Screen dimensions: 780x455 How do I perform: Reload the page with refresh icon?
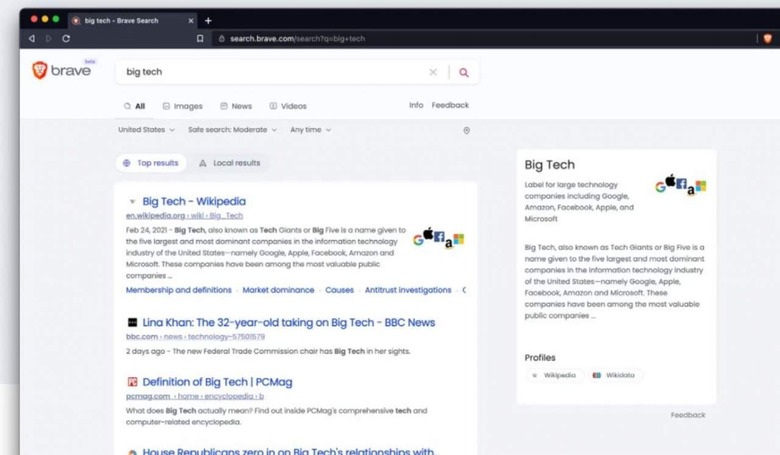click(66, 39)
